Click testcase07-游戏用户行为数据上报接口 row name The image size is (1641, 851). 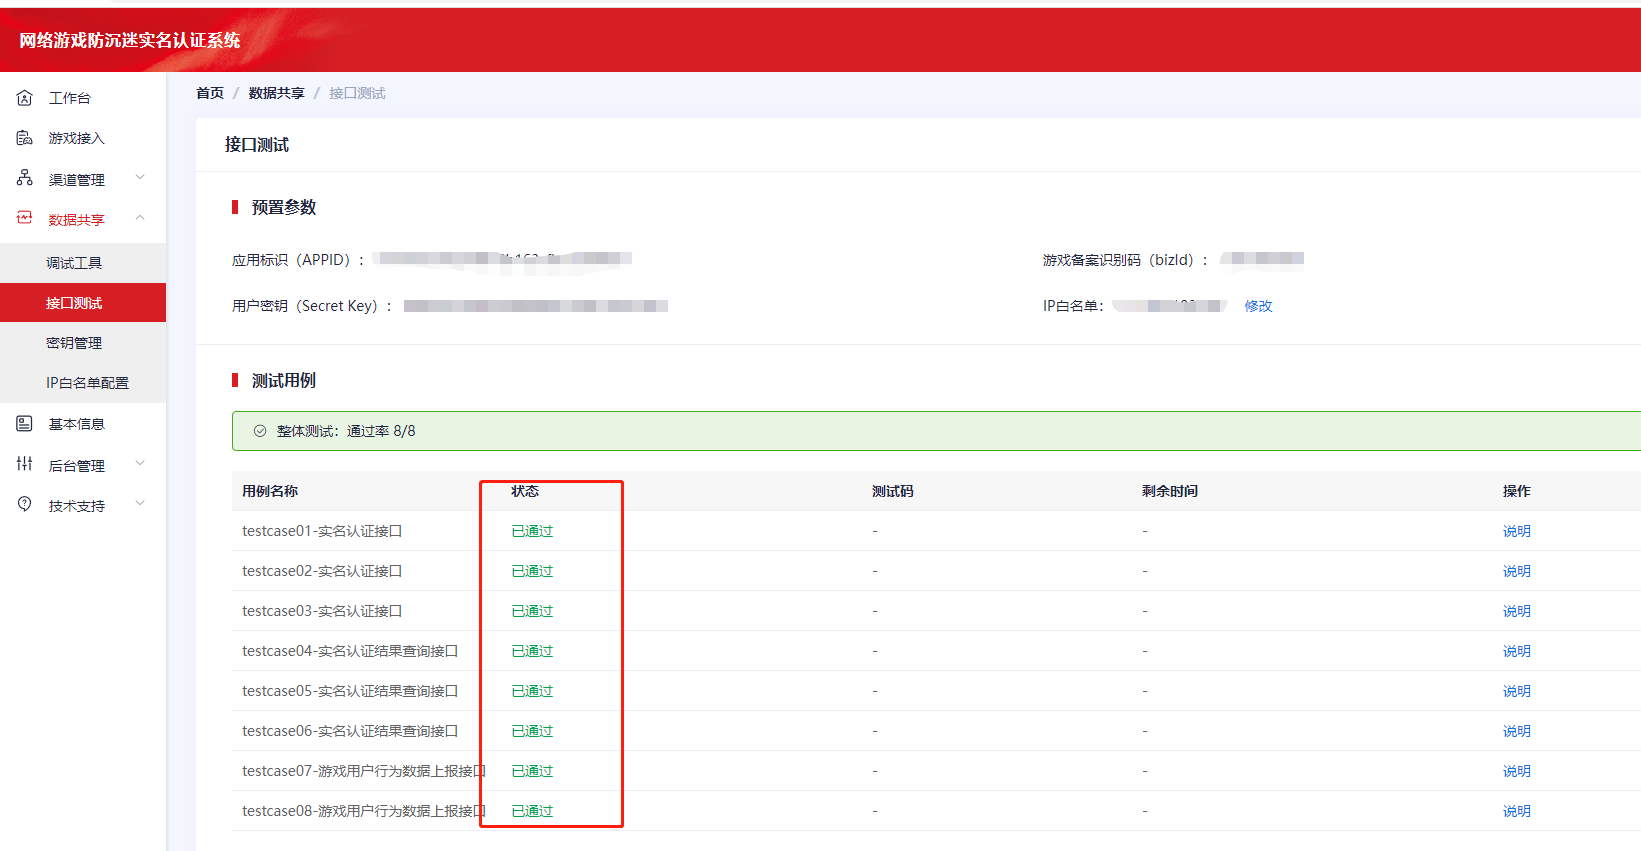tap(364, 771)
